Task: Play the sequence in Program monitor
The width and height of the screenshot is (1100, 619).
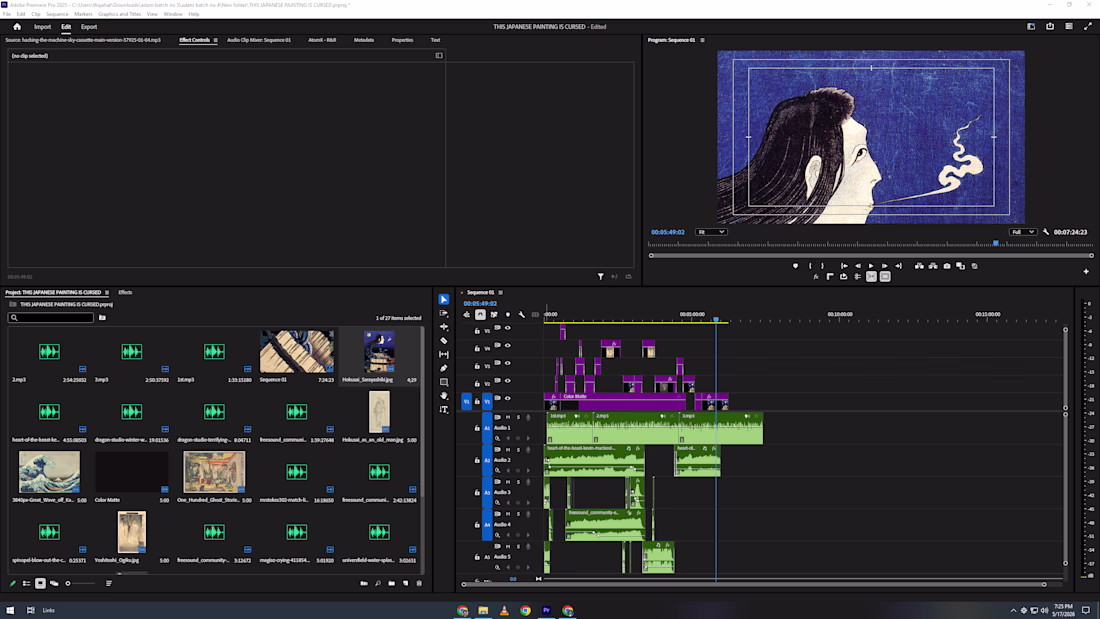Action: coord(871,266)
